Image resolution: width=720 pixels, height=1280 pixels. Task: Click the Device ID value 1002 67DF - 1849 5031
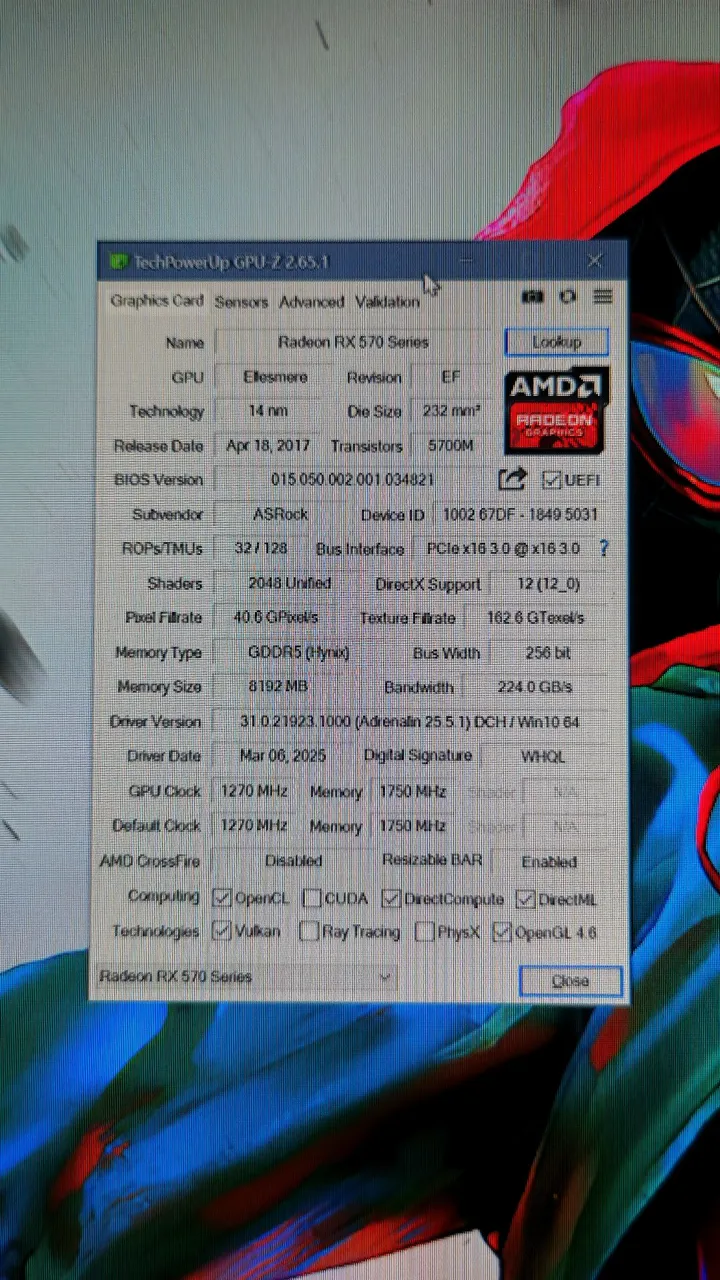pyautogui.click(x=519, y=515)
